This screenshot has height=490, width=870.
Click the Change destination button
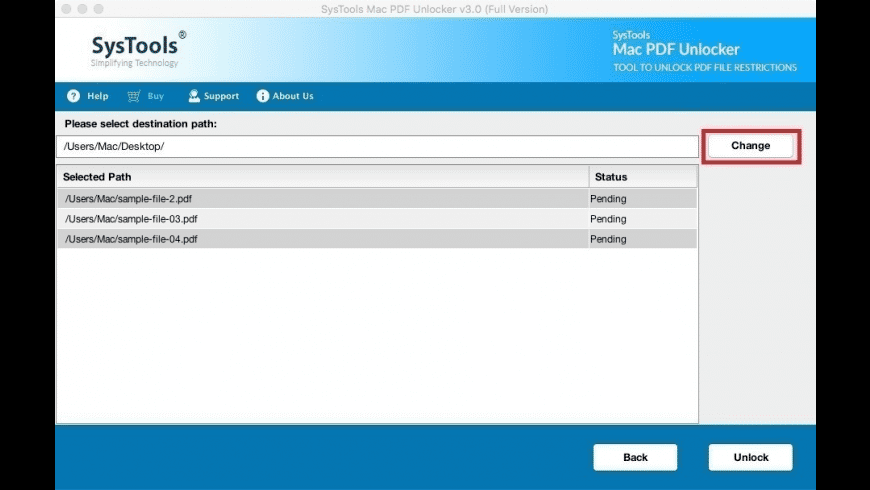point(751,146)
